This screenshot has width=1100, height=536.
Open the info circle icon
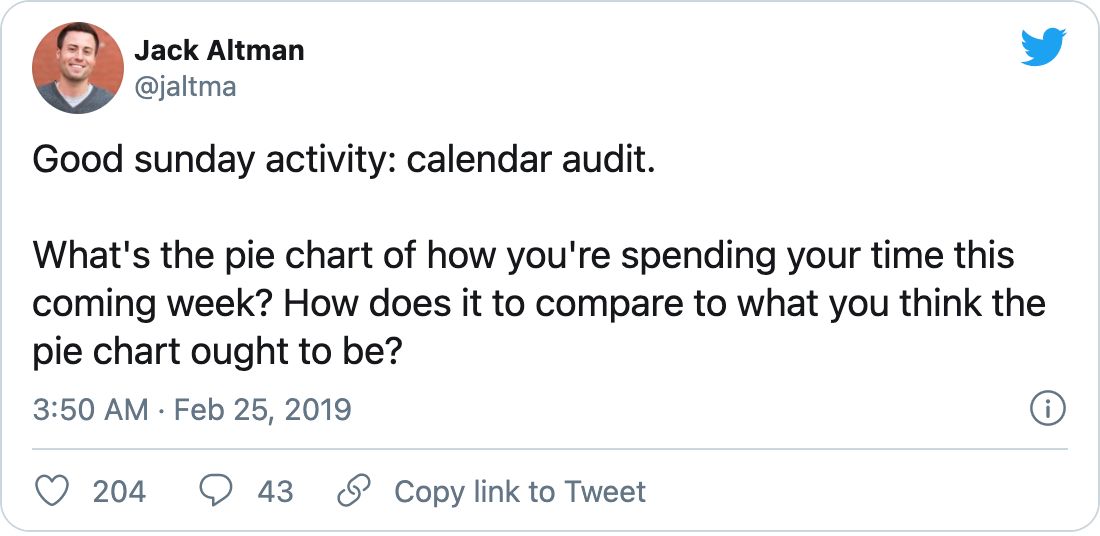coord(1047,409)
